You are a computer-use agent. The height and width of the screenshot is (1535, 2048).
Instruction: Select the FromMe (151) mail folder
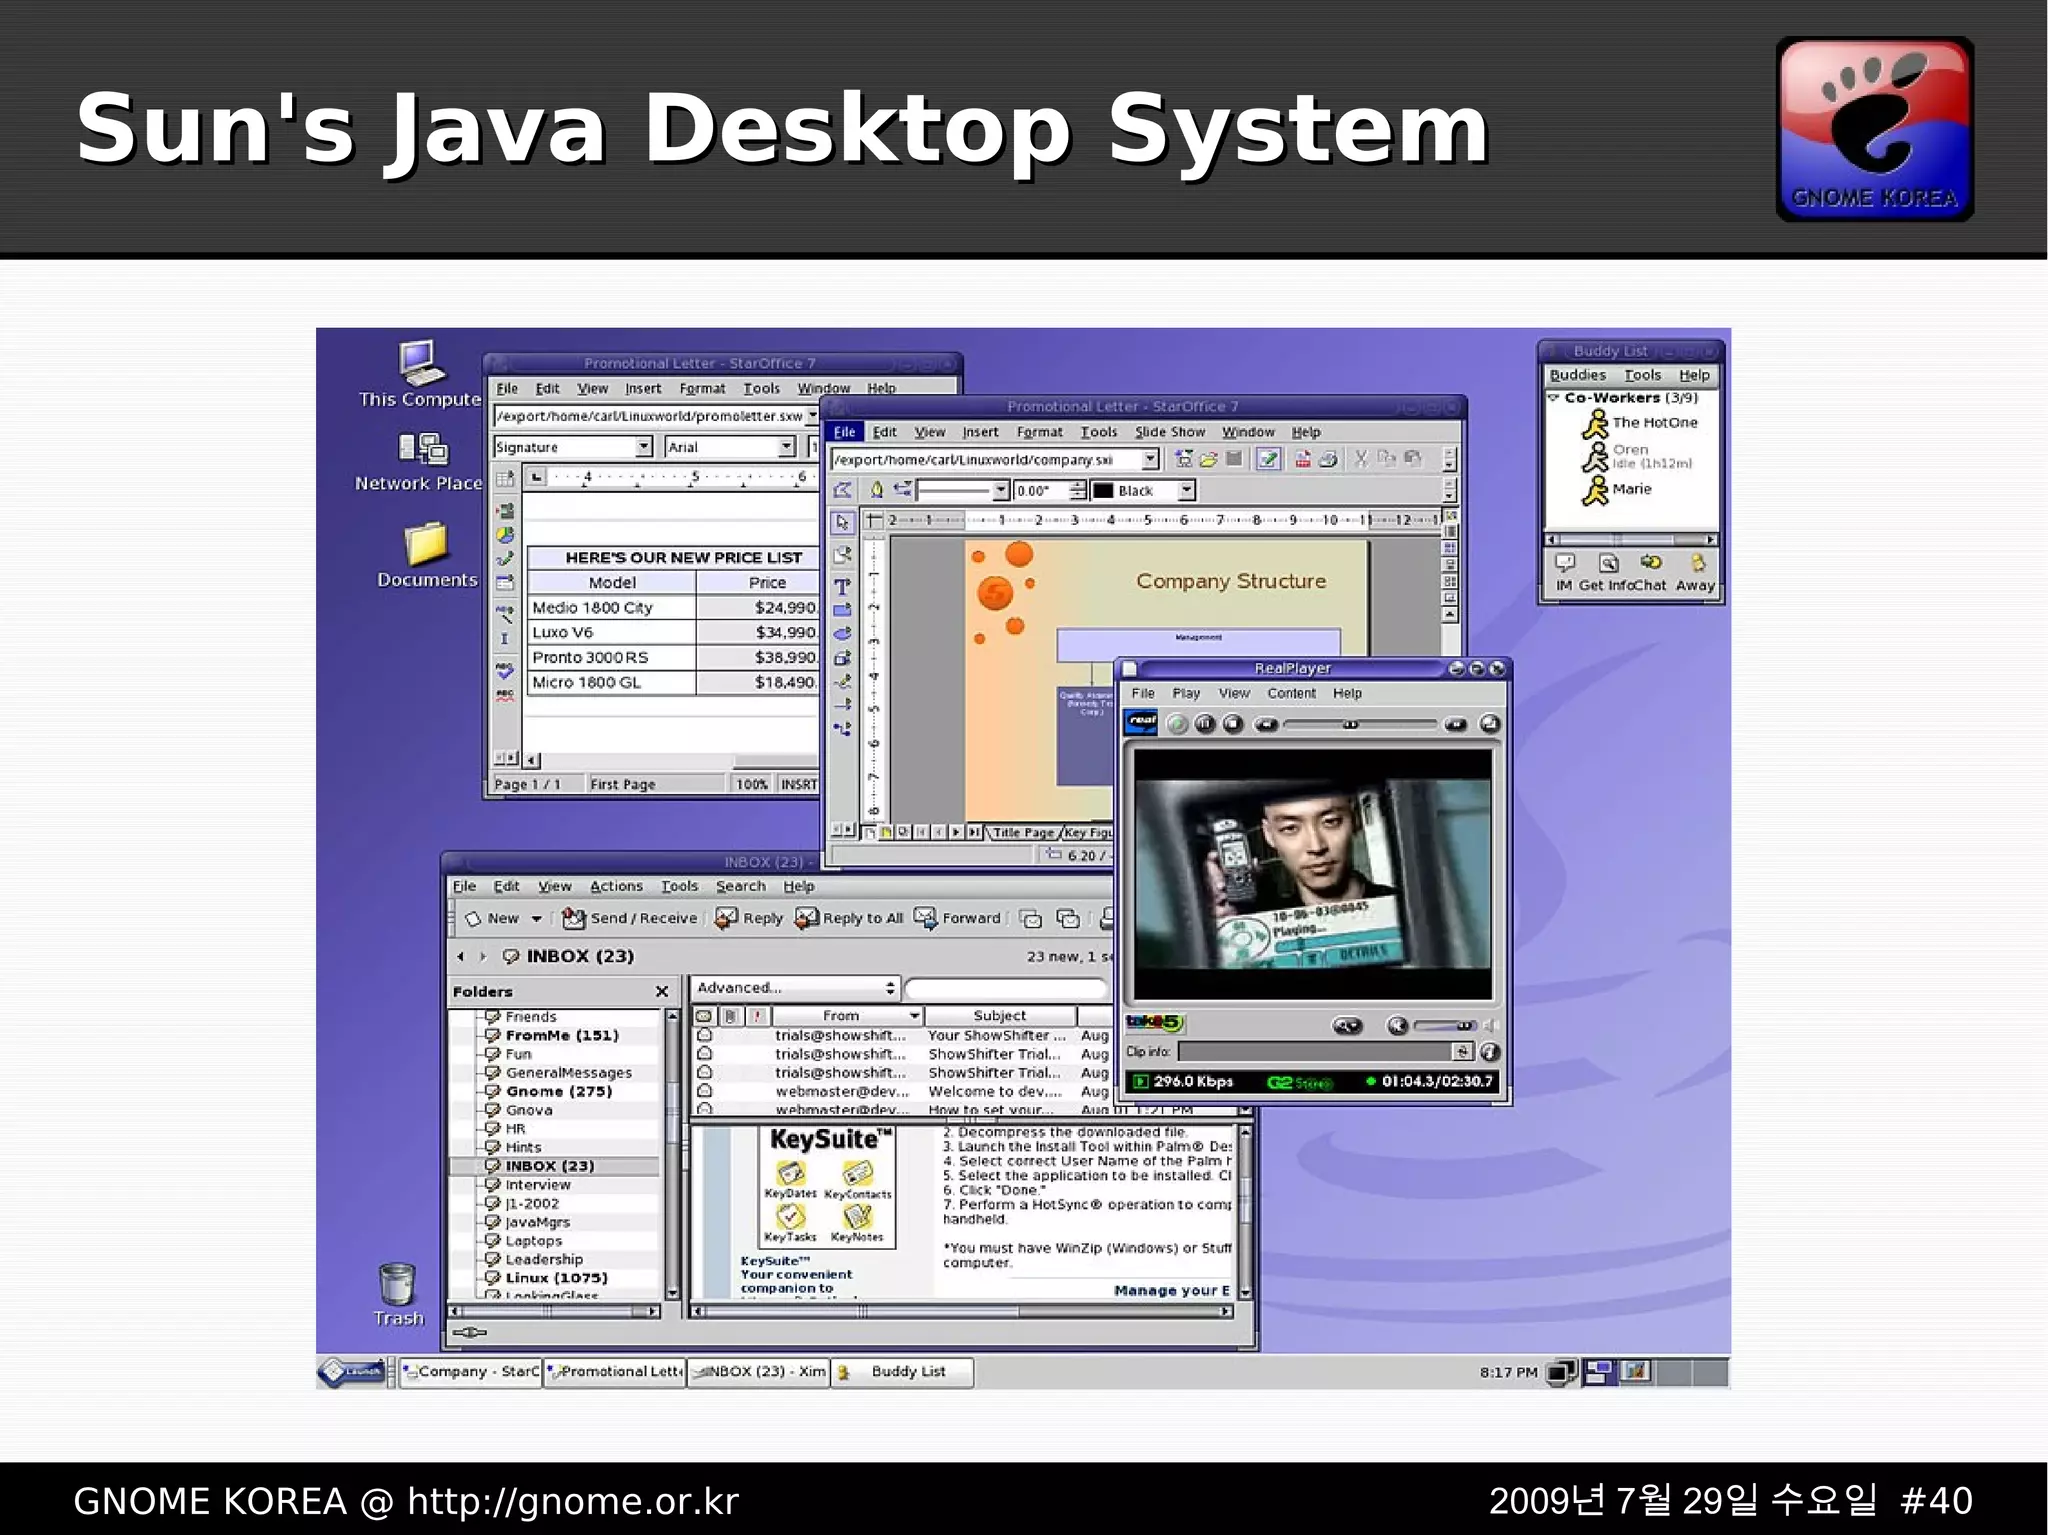[562, 1035]
